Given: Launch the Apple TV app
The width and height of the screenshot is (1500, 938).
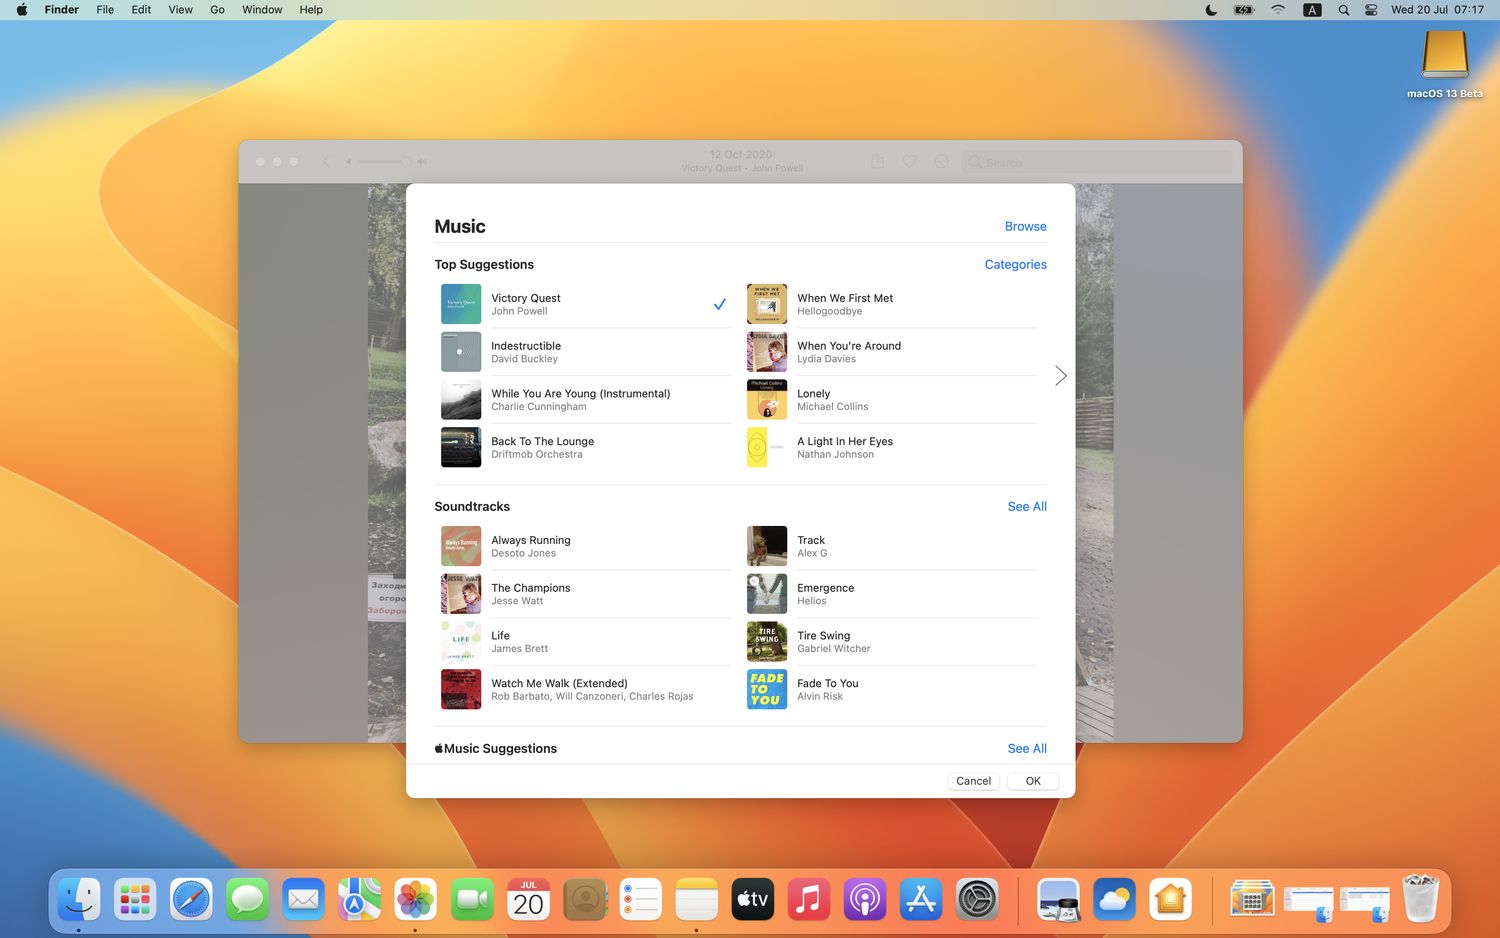Looking at the screenshot, I should tap(753, 900).
